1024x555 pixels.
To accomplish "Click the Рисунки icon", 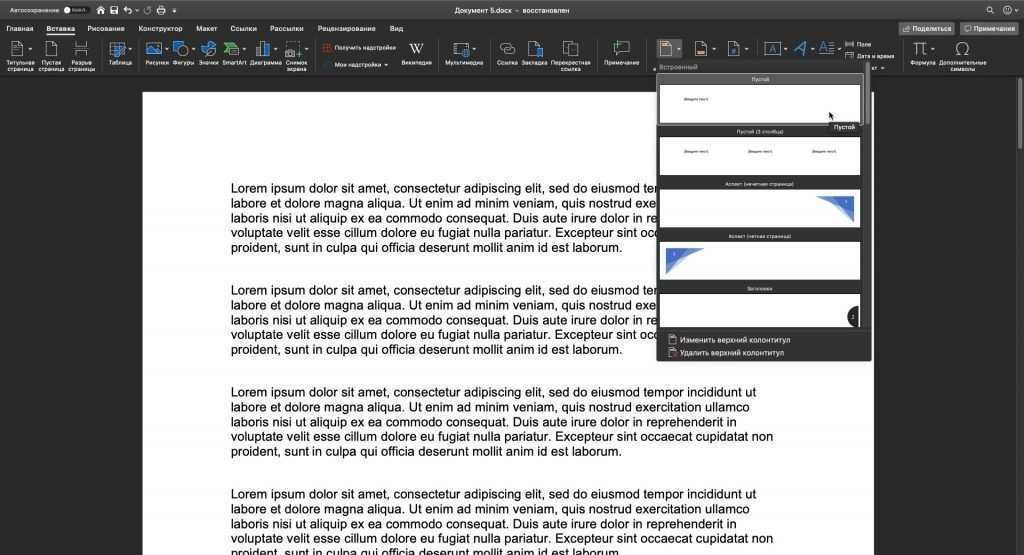I will pyautogui.click(x=154, y=49).
